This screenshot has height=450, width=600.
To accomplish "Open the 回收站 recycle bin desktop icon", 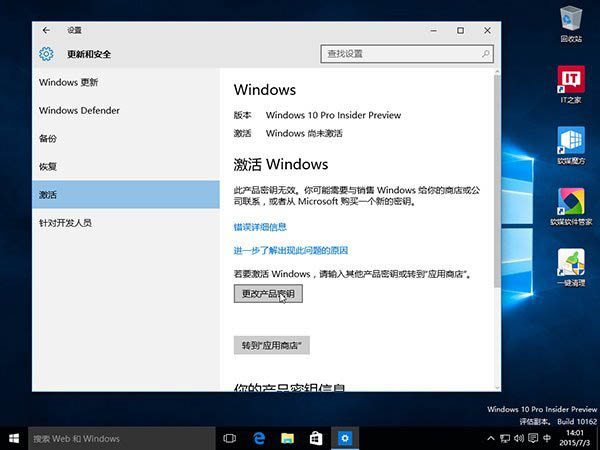I will tap(571, 19).
